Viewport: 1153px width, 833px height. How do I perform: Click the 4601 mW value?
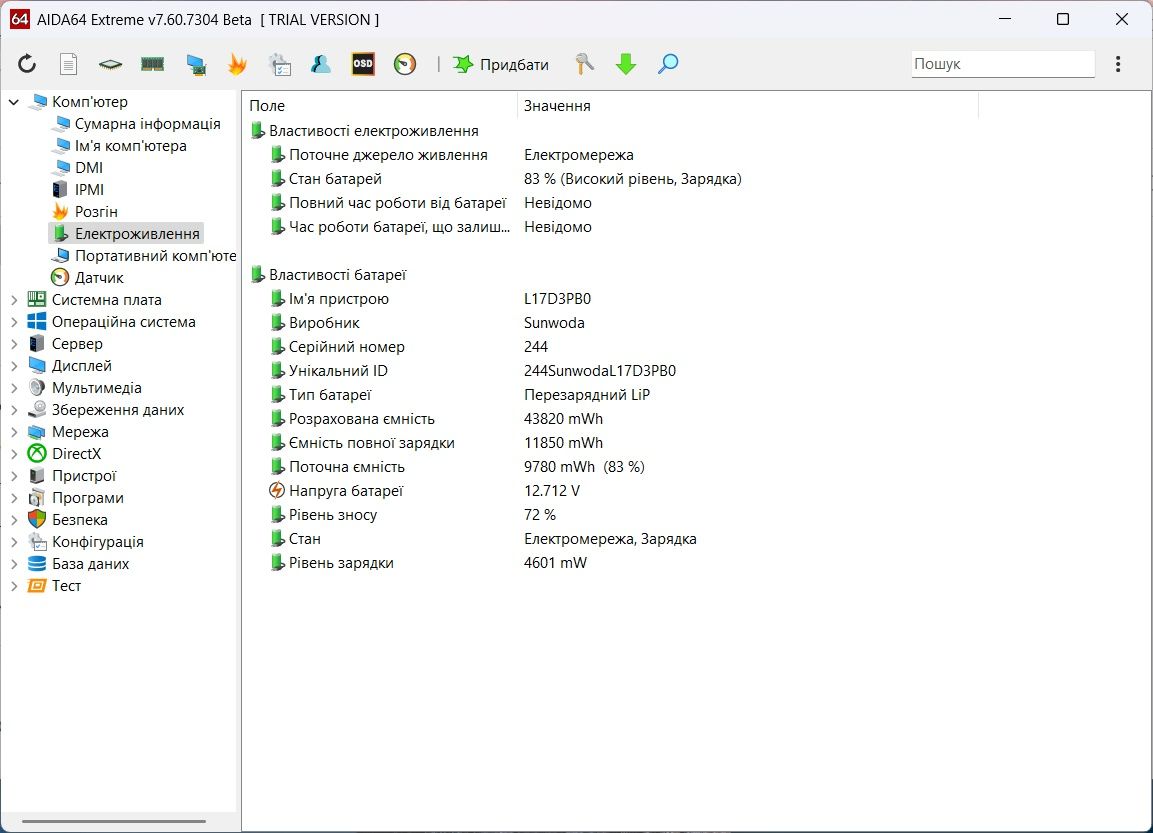coord(555,563)
